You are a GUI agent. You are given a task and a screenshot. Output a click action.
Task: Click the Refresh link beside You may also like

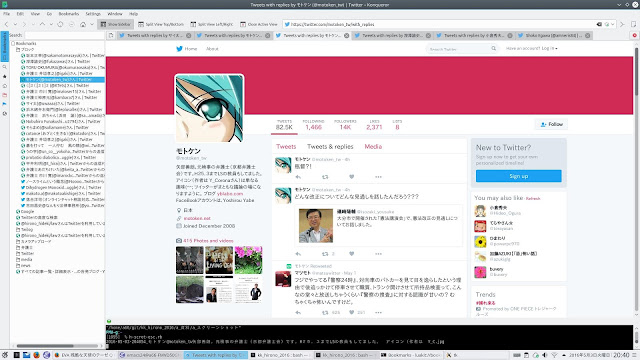533,199
